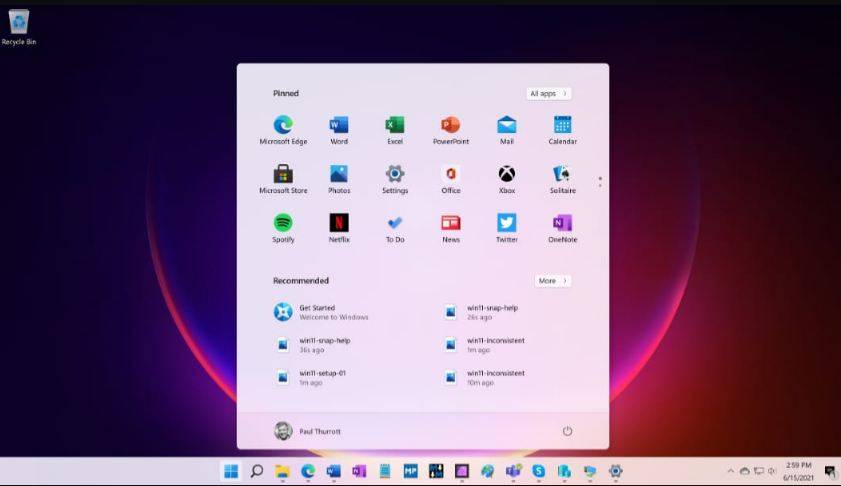Screen dimensions: 841x486
Task: Open the pinned Excel app
Action: click(x=395, y=130)
